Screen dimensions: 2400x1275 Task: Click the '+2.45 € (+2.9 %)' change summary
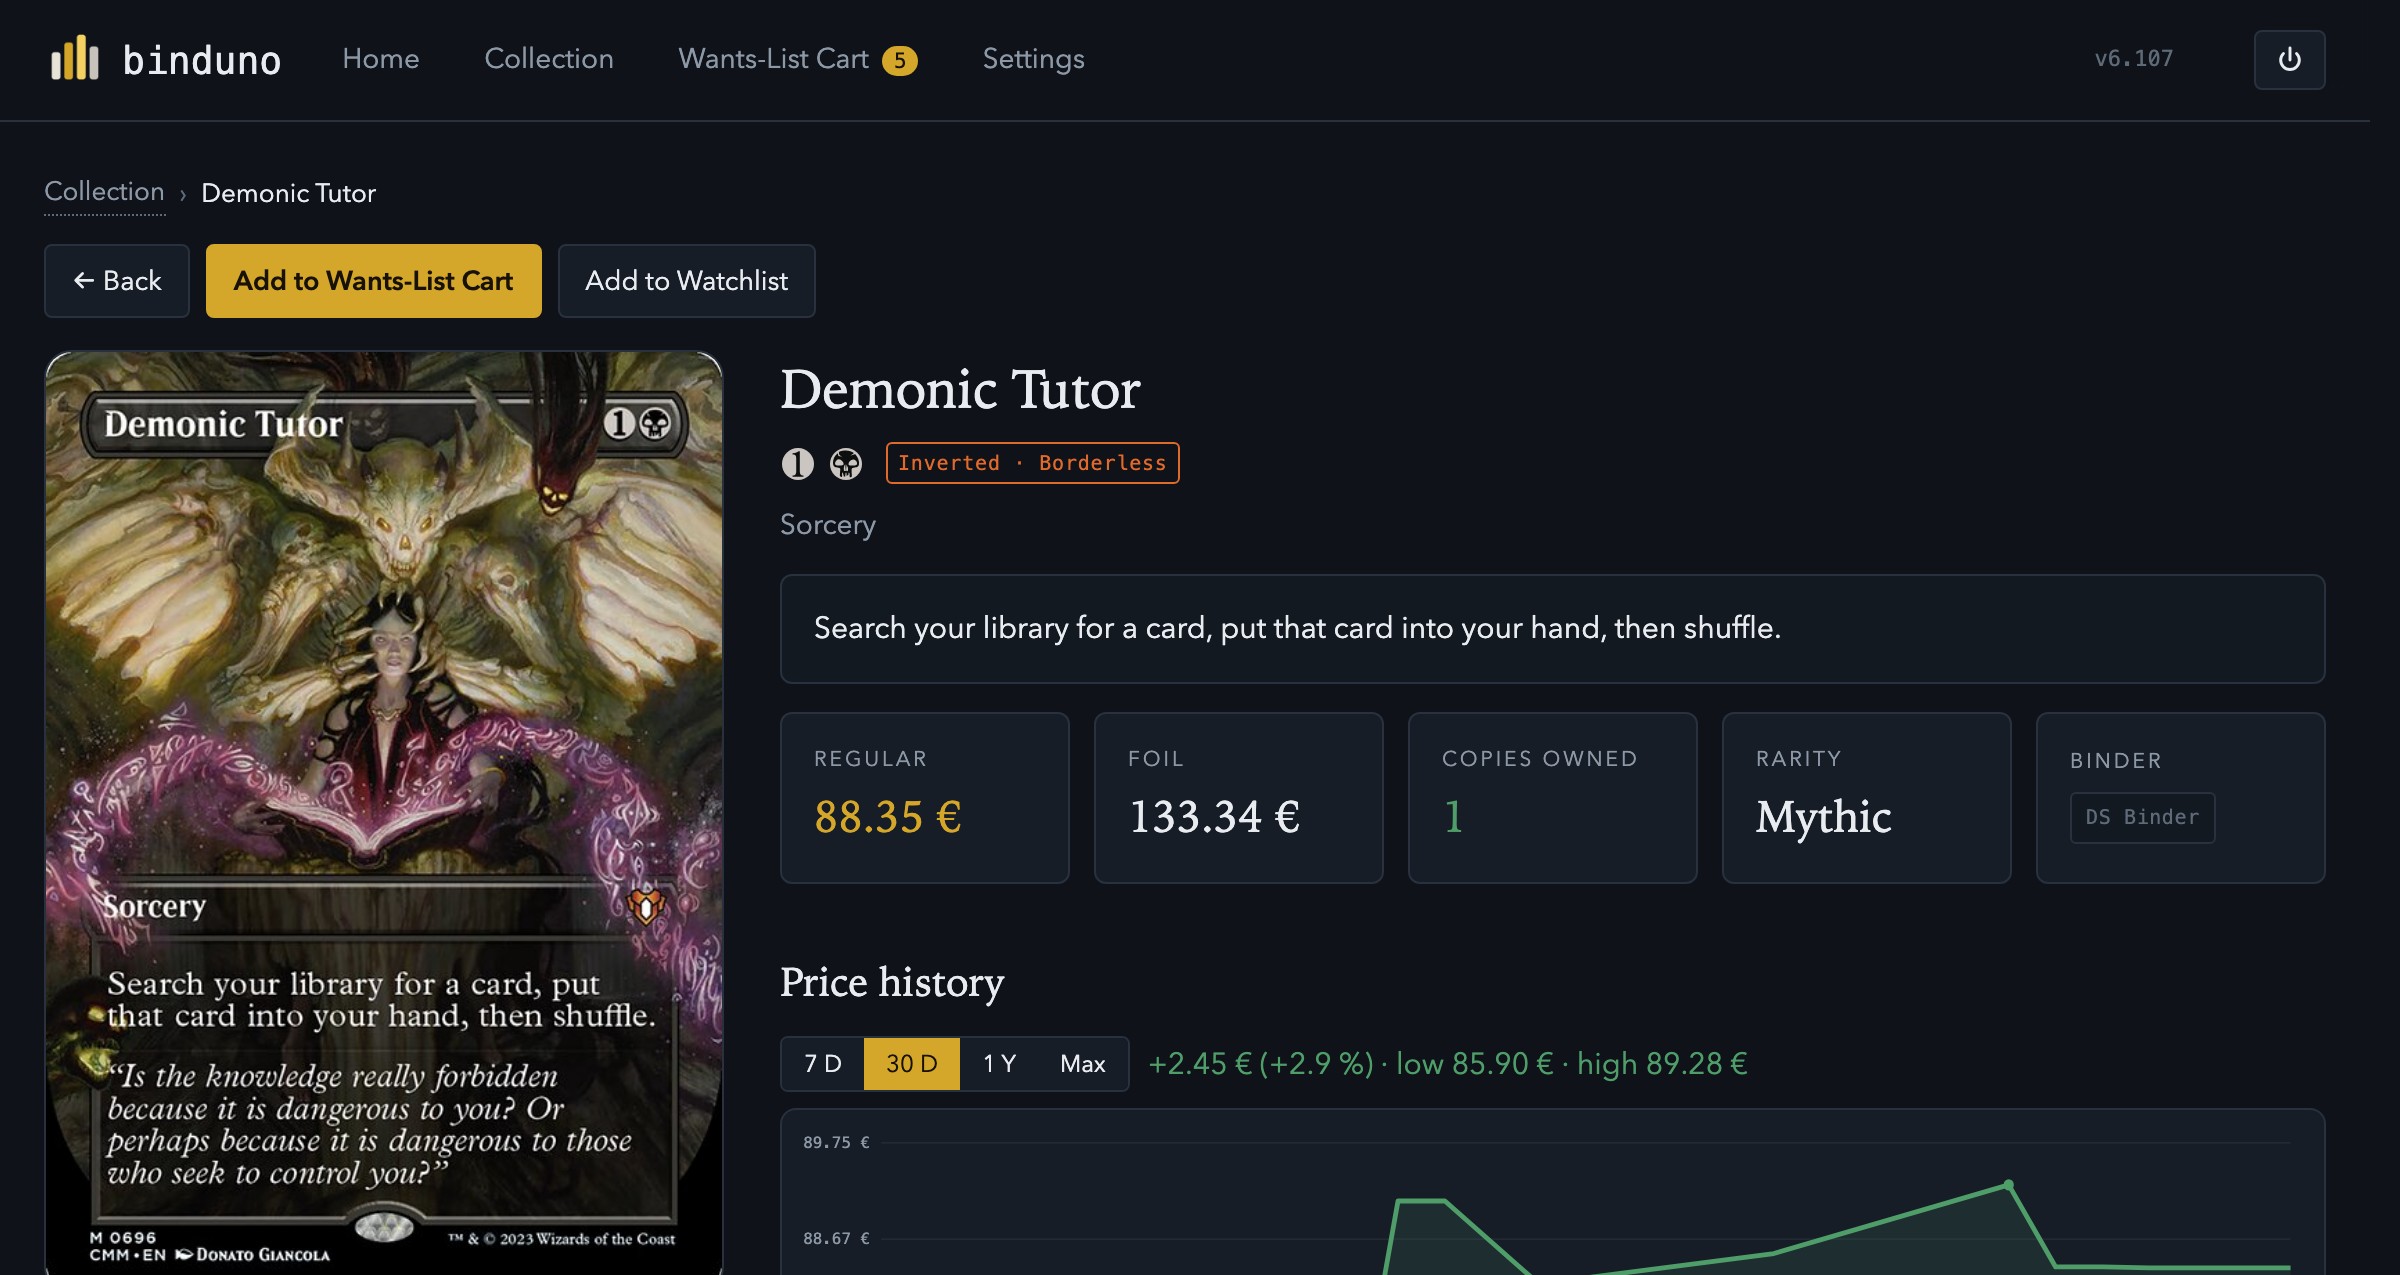pyautogui.click(x=1261, y=1063)
